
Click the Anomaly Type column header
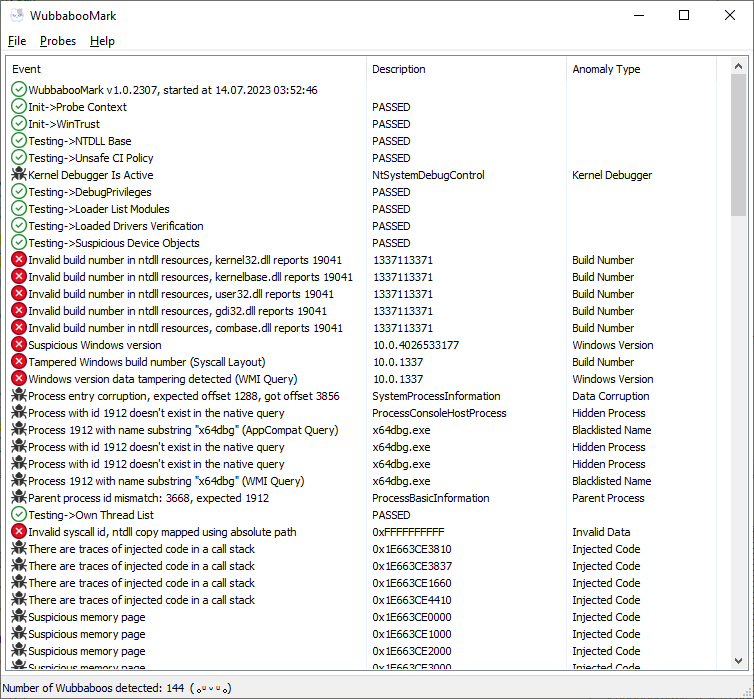tap(641, 69)
